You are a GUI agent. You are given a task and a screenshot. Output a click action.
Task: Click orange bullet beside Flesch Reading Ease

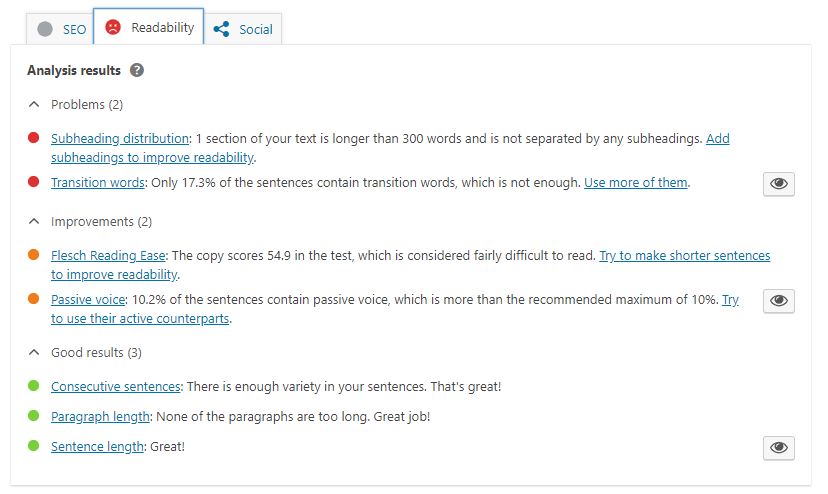[34, 256]
